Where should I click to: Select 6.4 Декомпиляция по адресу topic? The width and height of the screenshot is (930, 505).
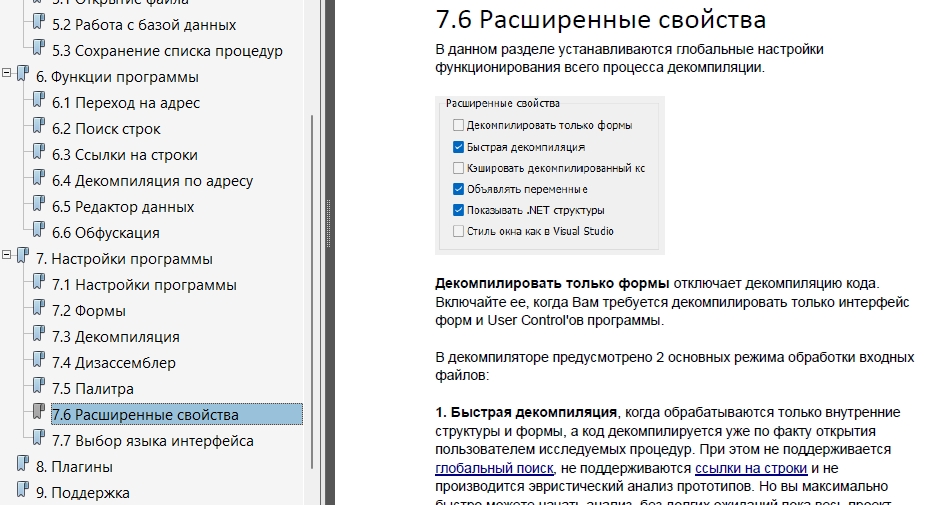click(x=152, y=181)
